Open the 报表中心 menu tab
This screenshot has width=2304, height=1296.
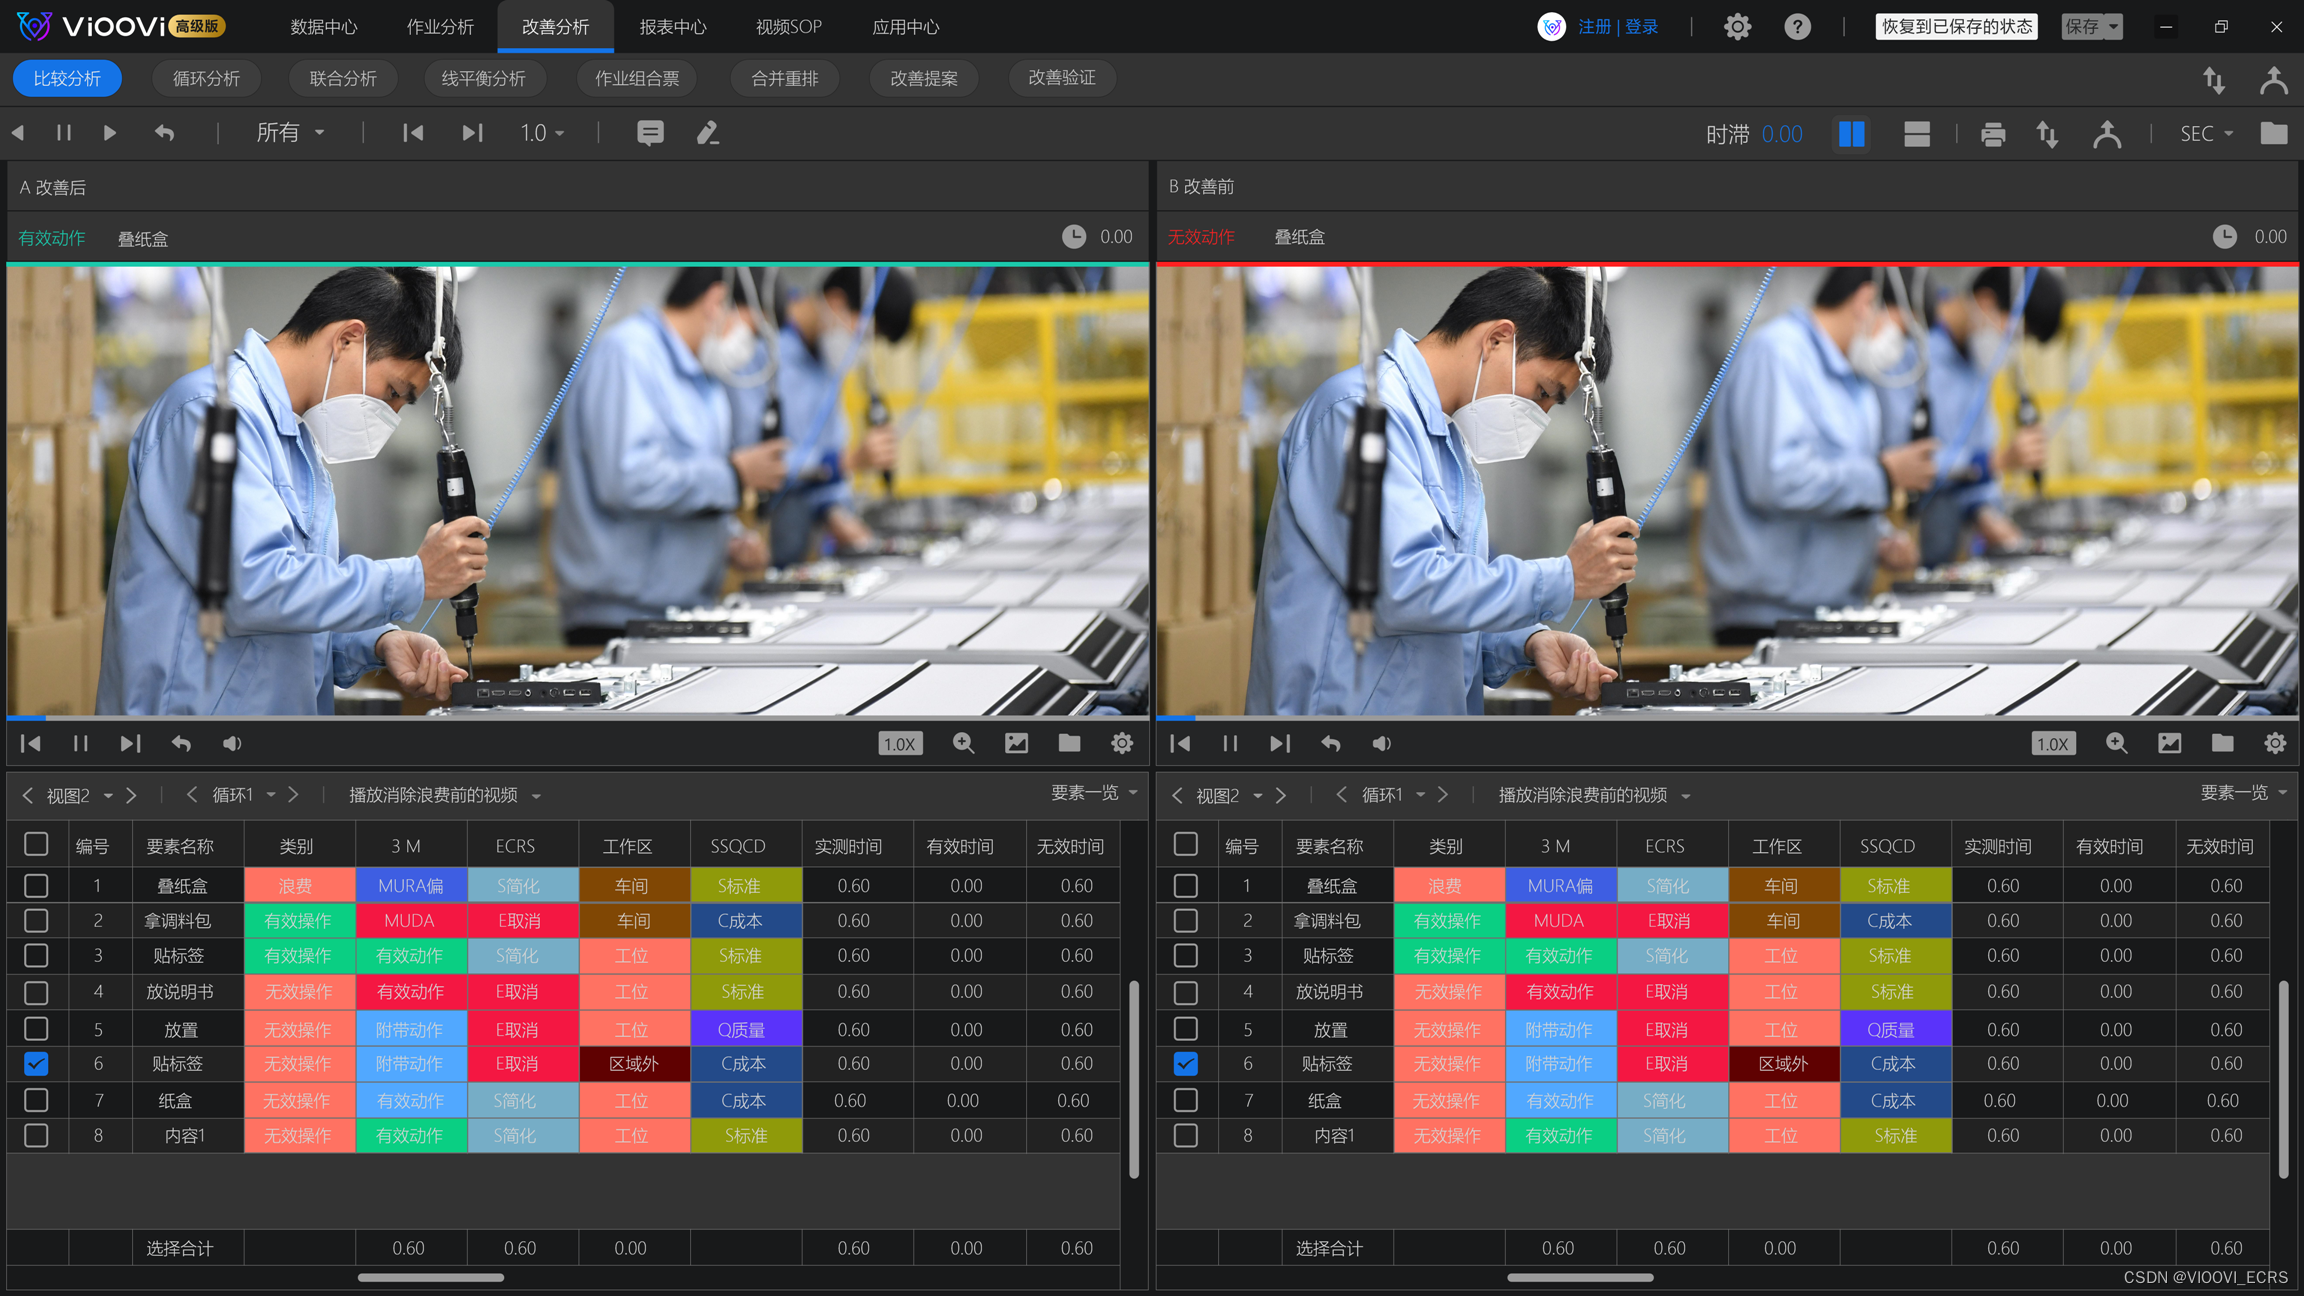pyautogui.click(x=672, y=27)
